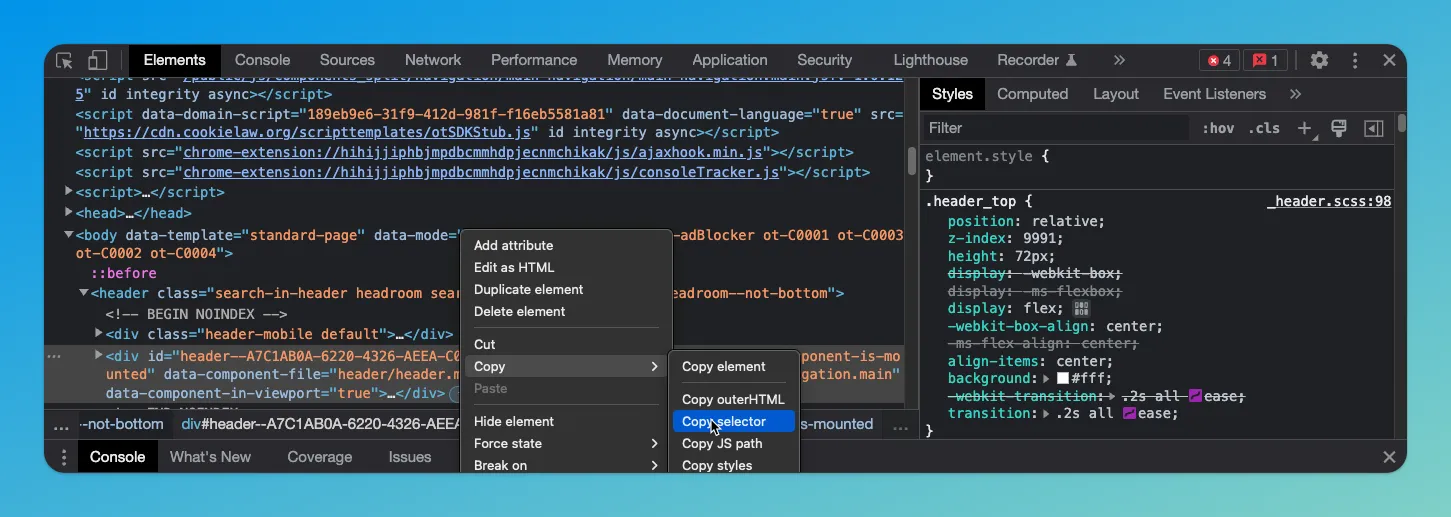Screen dimensions: 1451x517
Task: Open the Recorder tab
Action: [1037, 60]
